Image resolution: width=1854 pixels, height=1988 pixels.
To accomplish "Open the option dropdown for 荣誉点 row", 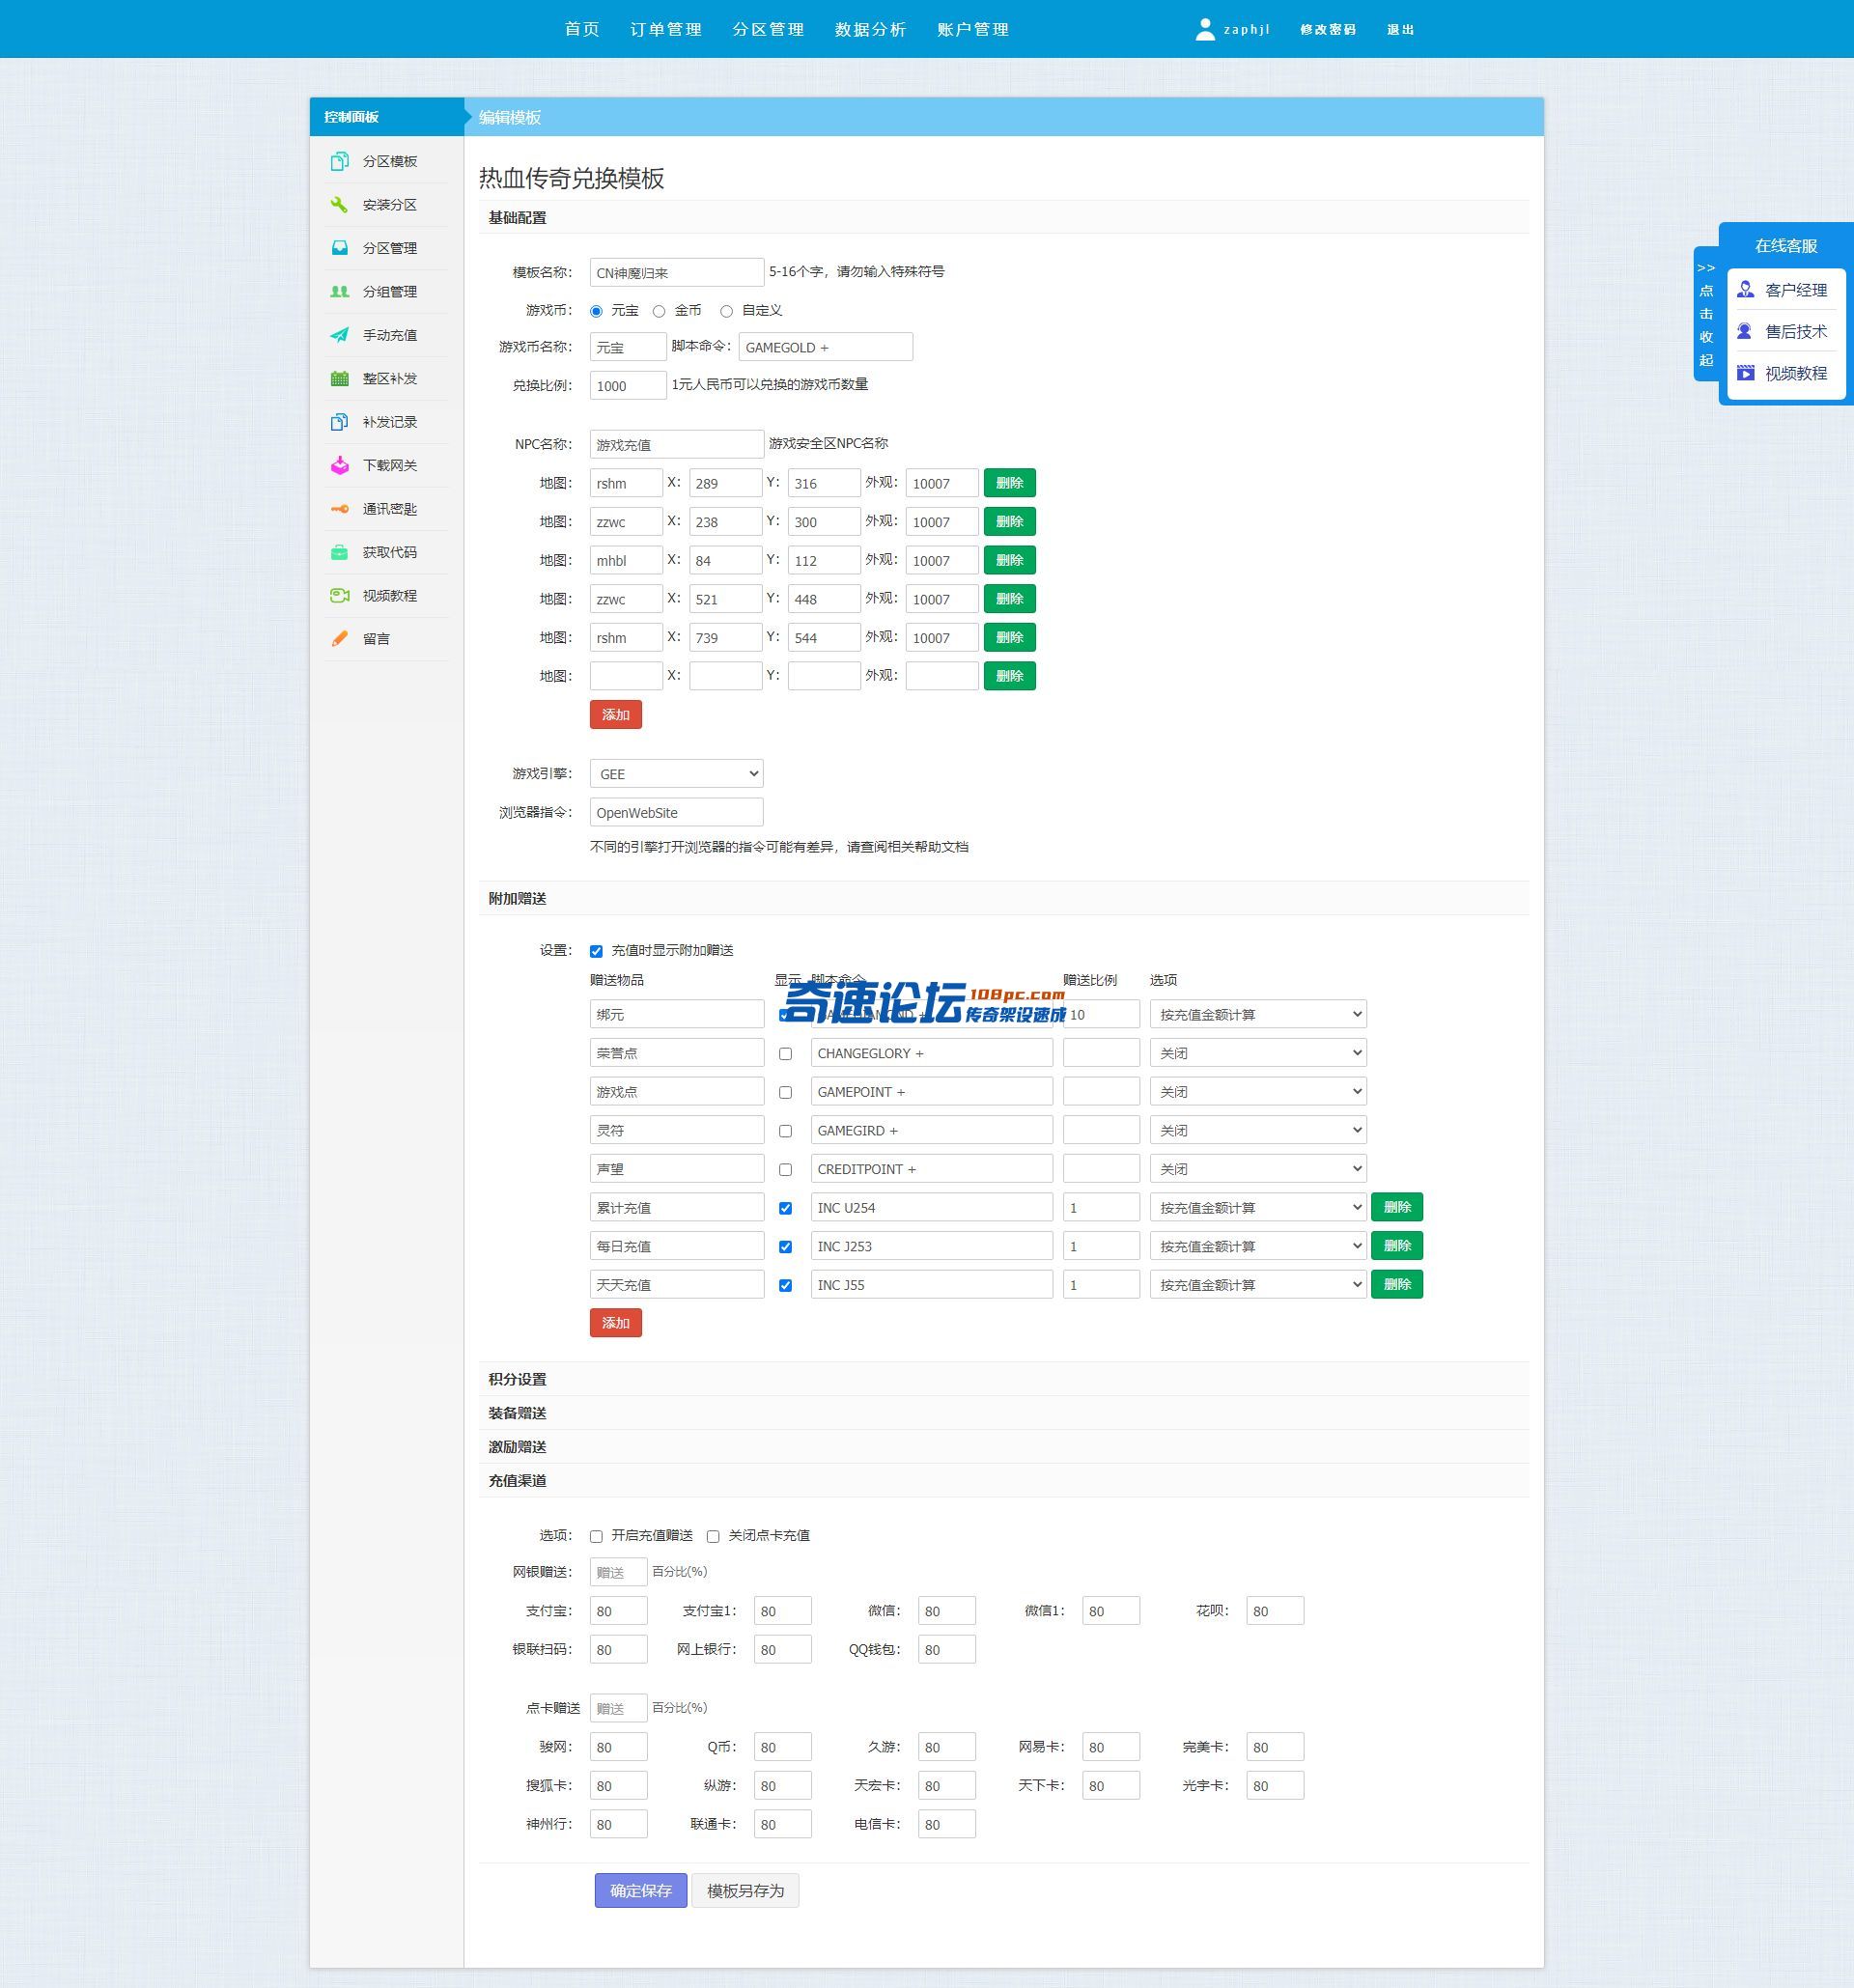I will pyautogui.click(x=1258, y=1053).
